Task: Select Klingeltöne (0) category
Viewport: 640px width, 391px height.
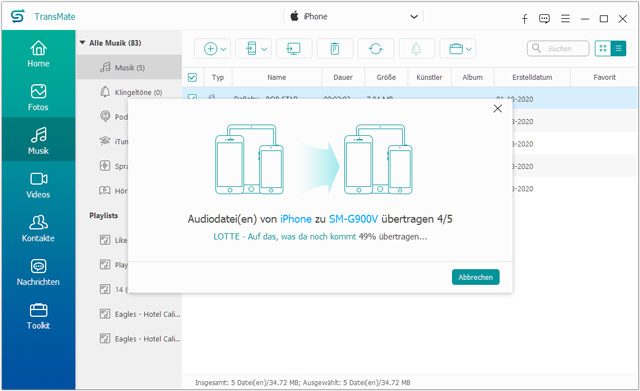Action: [129, 92]
